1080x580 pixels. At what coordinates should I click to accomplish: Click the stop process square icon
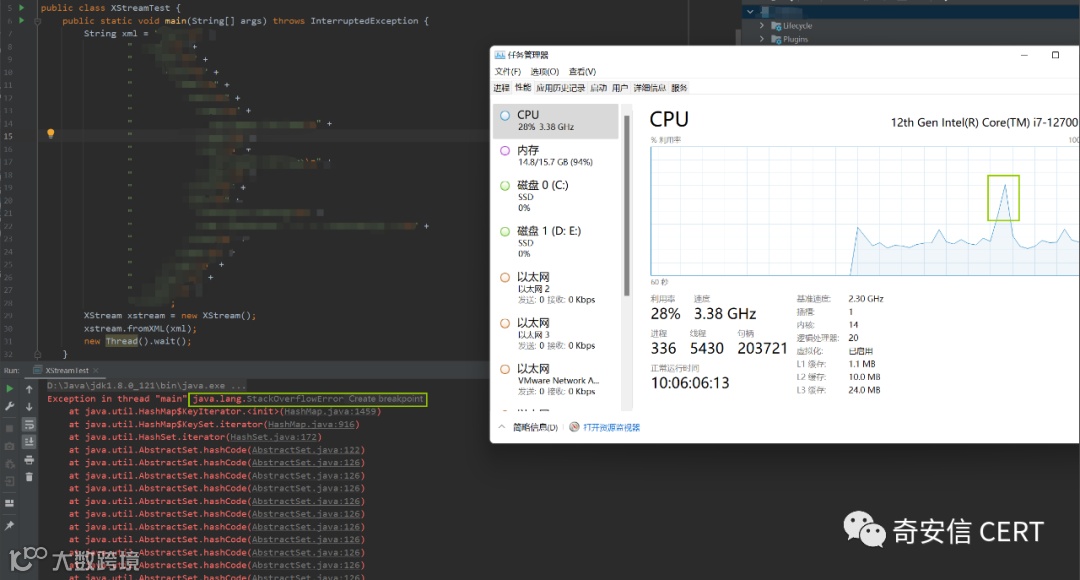click(10, 428)
